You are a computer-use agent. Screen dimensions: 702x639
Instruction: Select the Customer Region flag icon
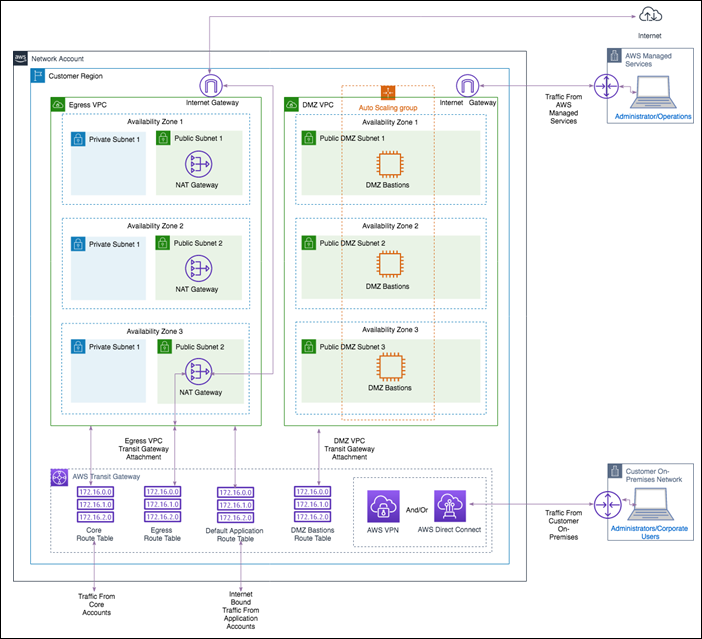(39, 76)
